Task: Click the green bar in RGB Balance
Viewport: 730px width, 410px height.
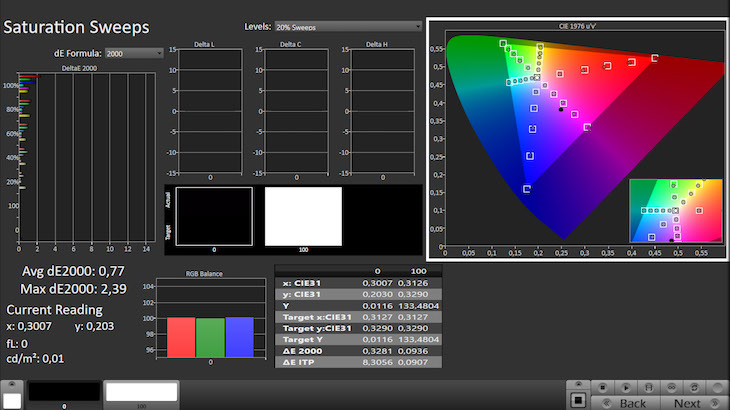Action: pos(210,338)
